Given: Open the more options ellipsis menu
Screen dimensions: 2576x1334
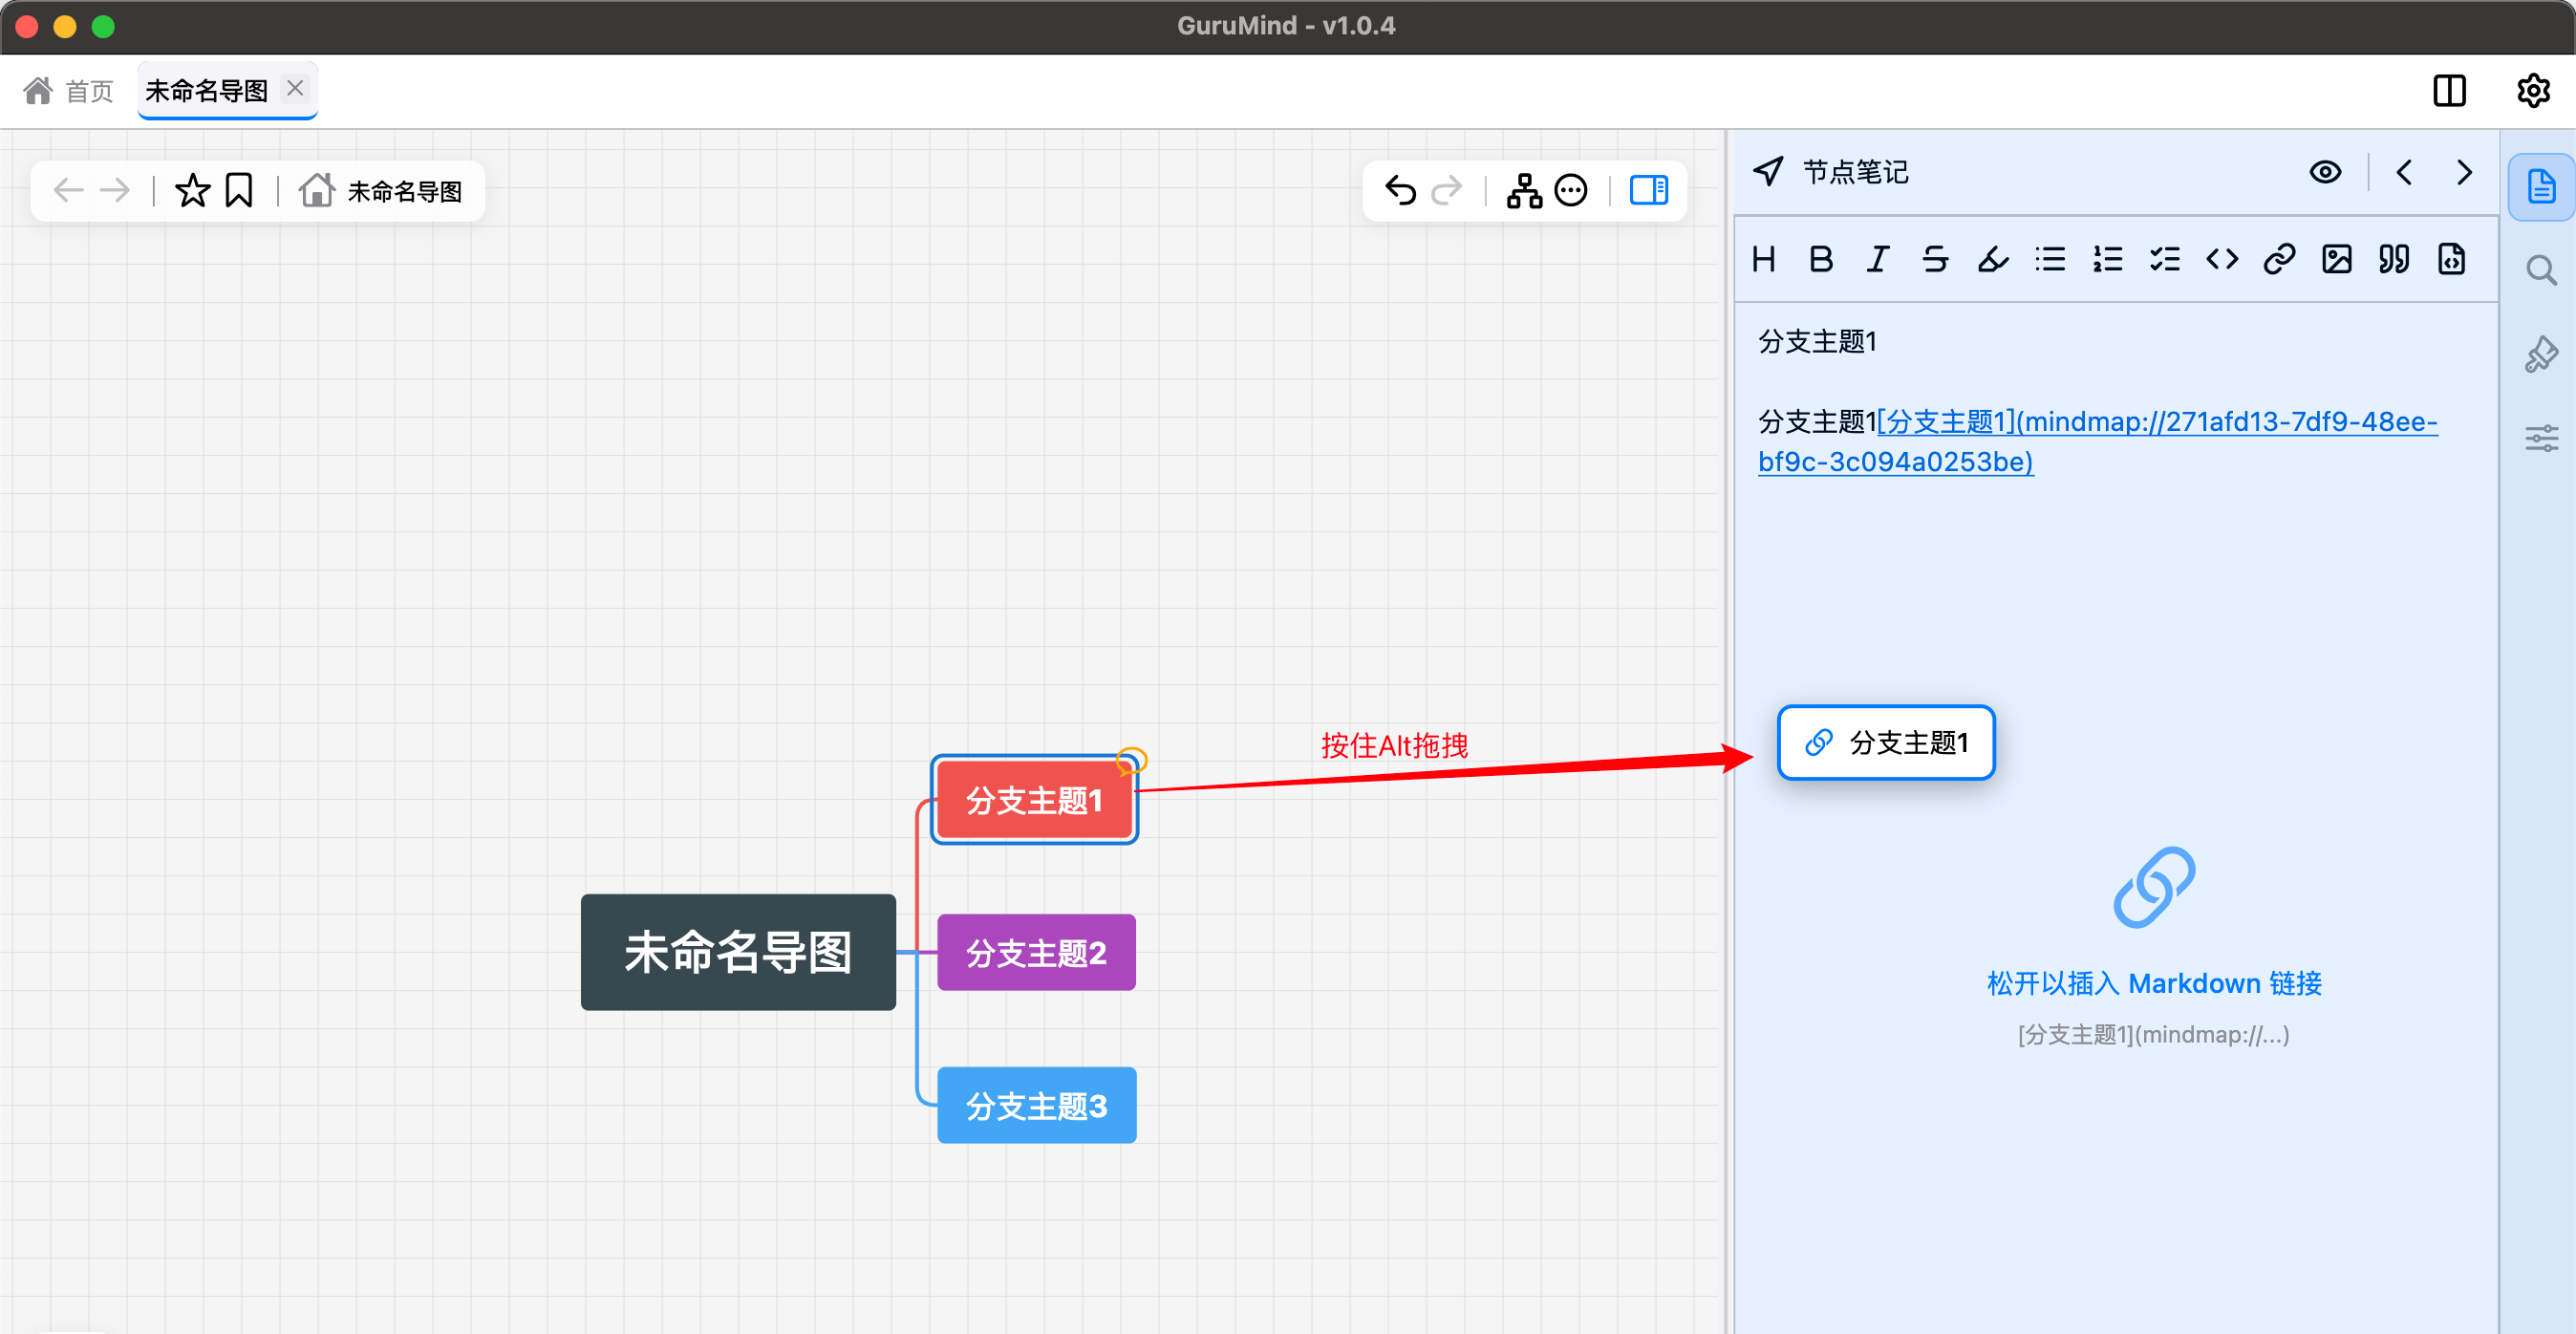Looking at the screenshot, I should tap(1571, 190).
